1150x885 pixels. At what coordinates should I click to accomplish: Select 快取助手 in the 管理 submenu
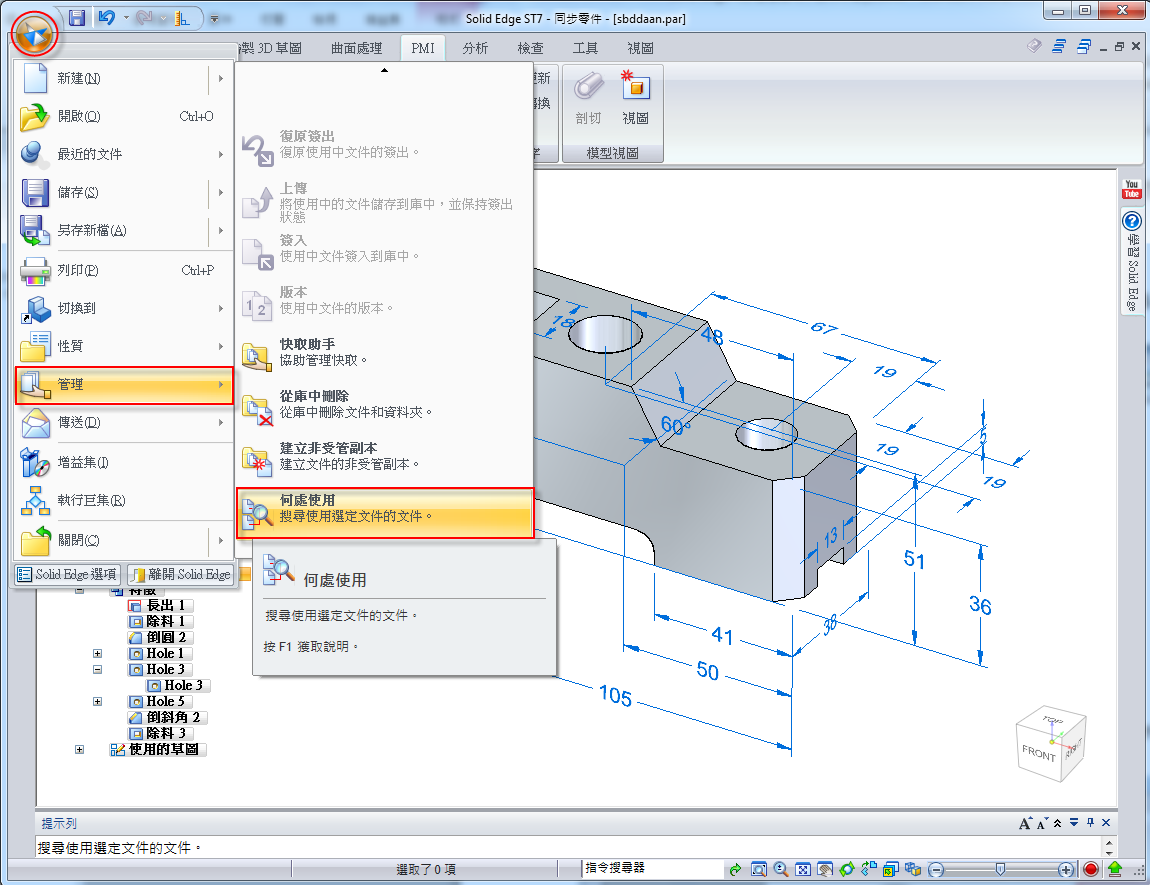pos(385,353)
